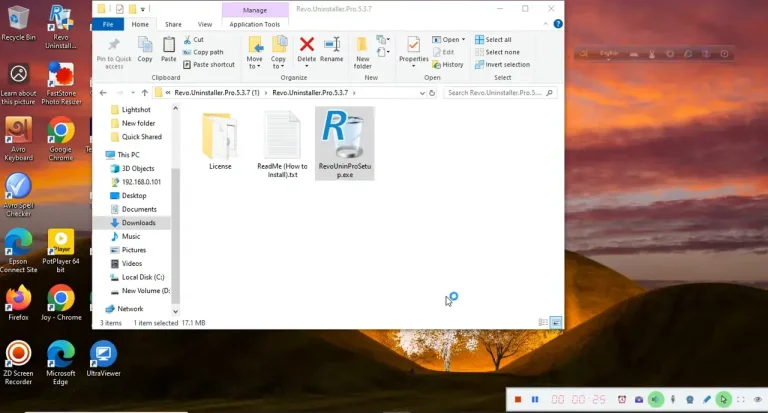Open the Application Tools tab
The width and height of the screenshot is (768, 413).
pos(255,24)
